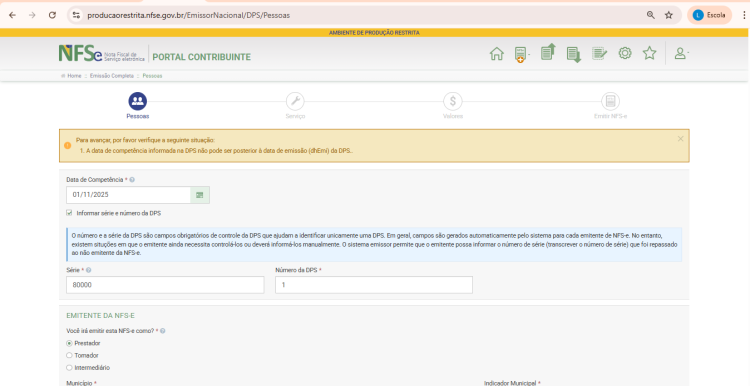
Task: Open the Escola browser profile button
Action: point(709,15)
